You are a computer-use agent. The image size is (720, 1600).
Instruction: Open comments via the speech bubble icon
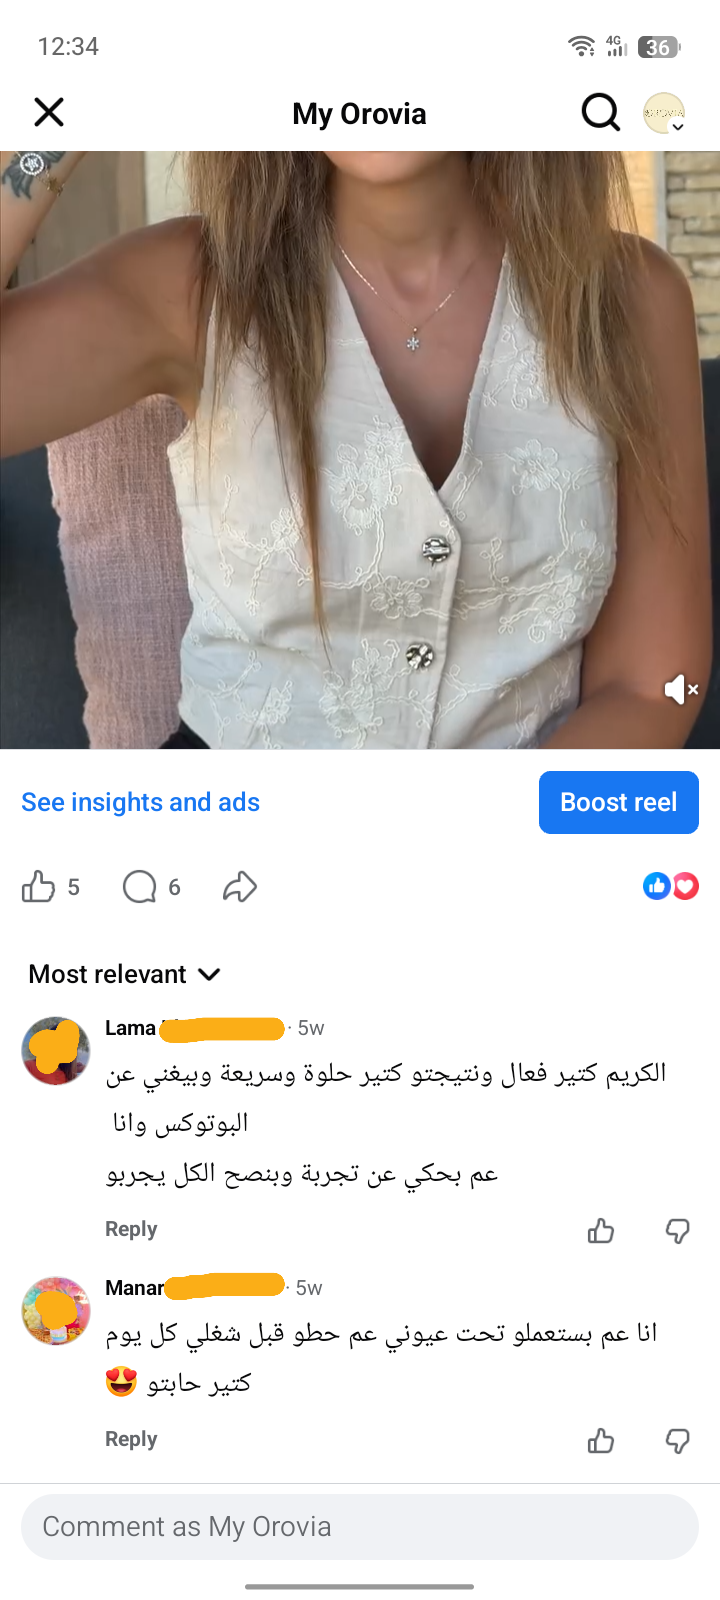[139, 886]
